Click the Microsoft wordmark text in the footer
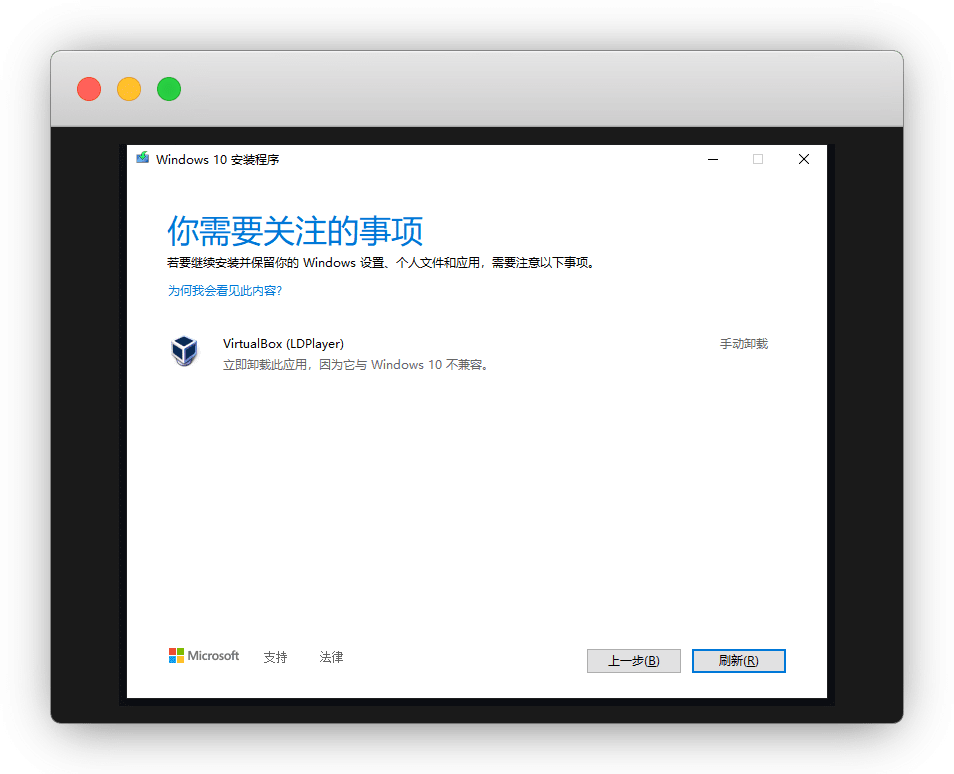 [x=214, y=656]
